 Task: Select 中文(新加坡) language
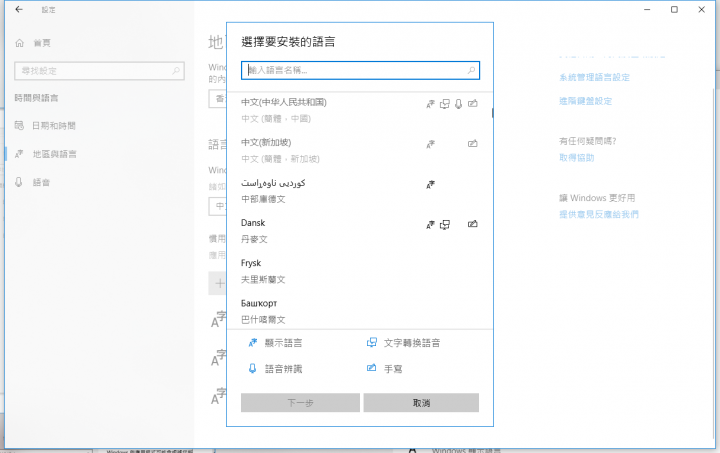click(x=360, y=150)
